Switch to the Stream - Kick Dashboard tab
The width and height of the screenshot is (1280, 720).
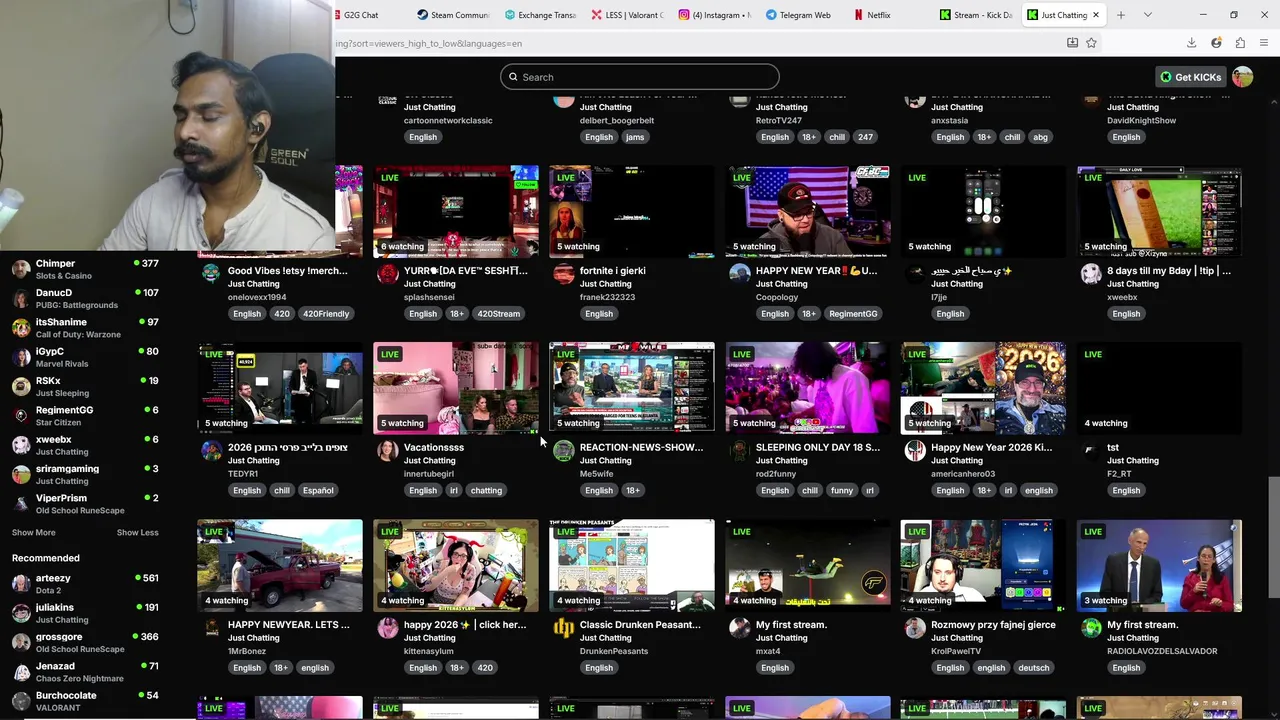click(975, 15)
